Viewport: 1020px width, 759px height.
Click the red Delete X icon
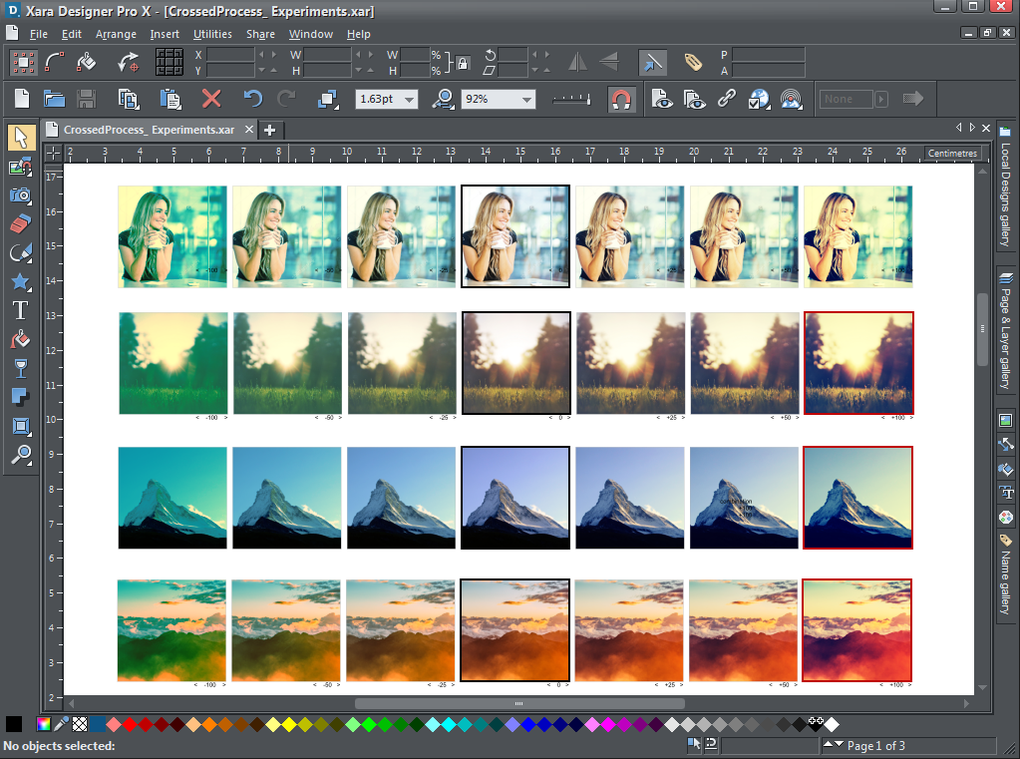tap(211, 99)
